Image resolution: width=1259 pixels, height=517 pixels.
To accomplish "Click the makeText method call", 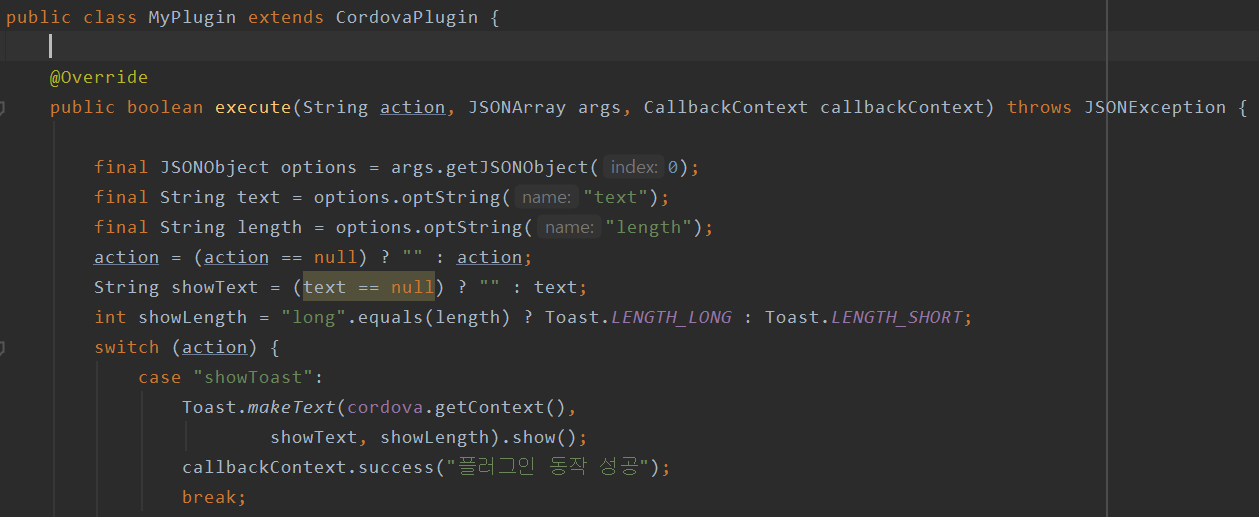I will click(292, 407).
